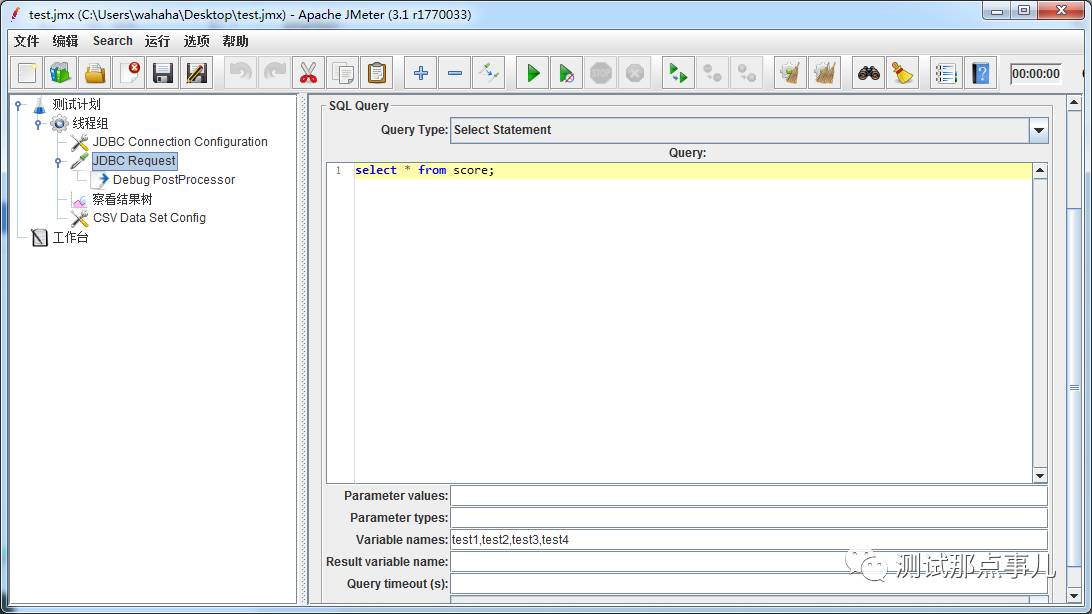Collapse the 线程组 tree expander
Image resolution: width=1092 pixels, height=614 pixels.
point(38,124)
